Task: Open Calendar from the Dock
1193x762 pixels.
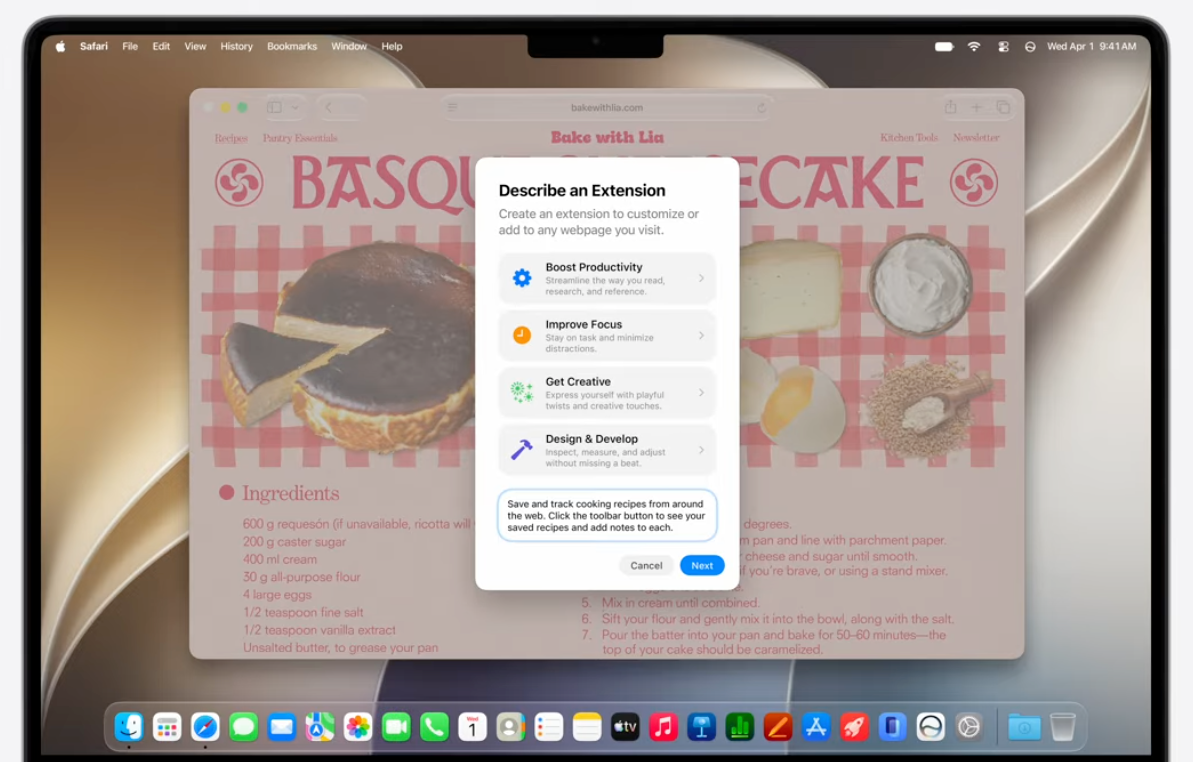Action: point(472,727)
